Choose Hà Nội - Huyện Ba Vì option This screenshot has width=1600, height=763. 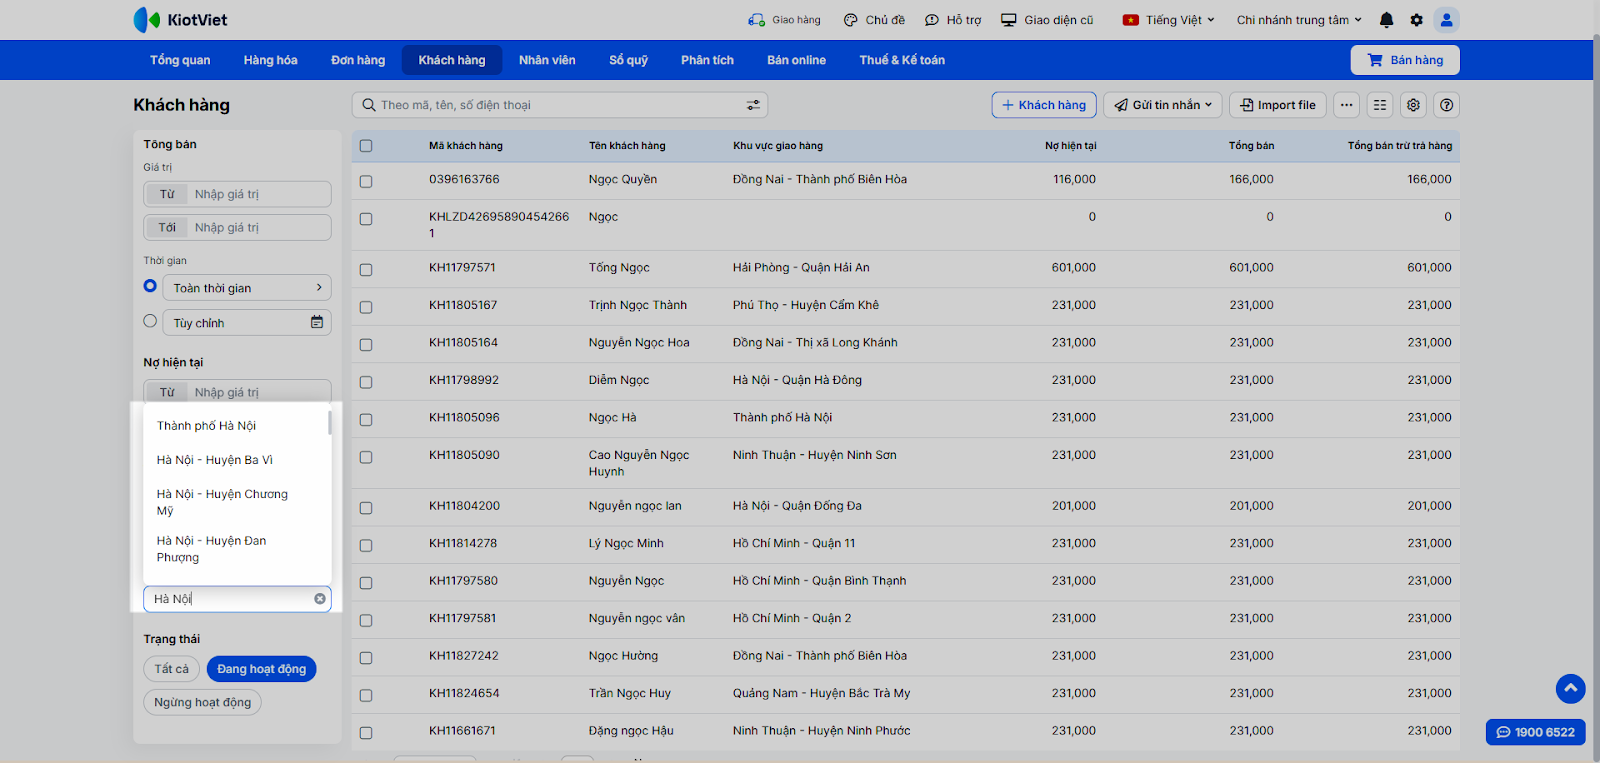[x=215, y=460]
